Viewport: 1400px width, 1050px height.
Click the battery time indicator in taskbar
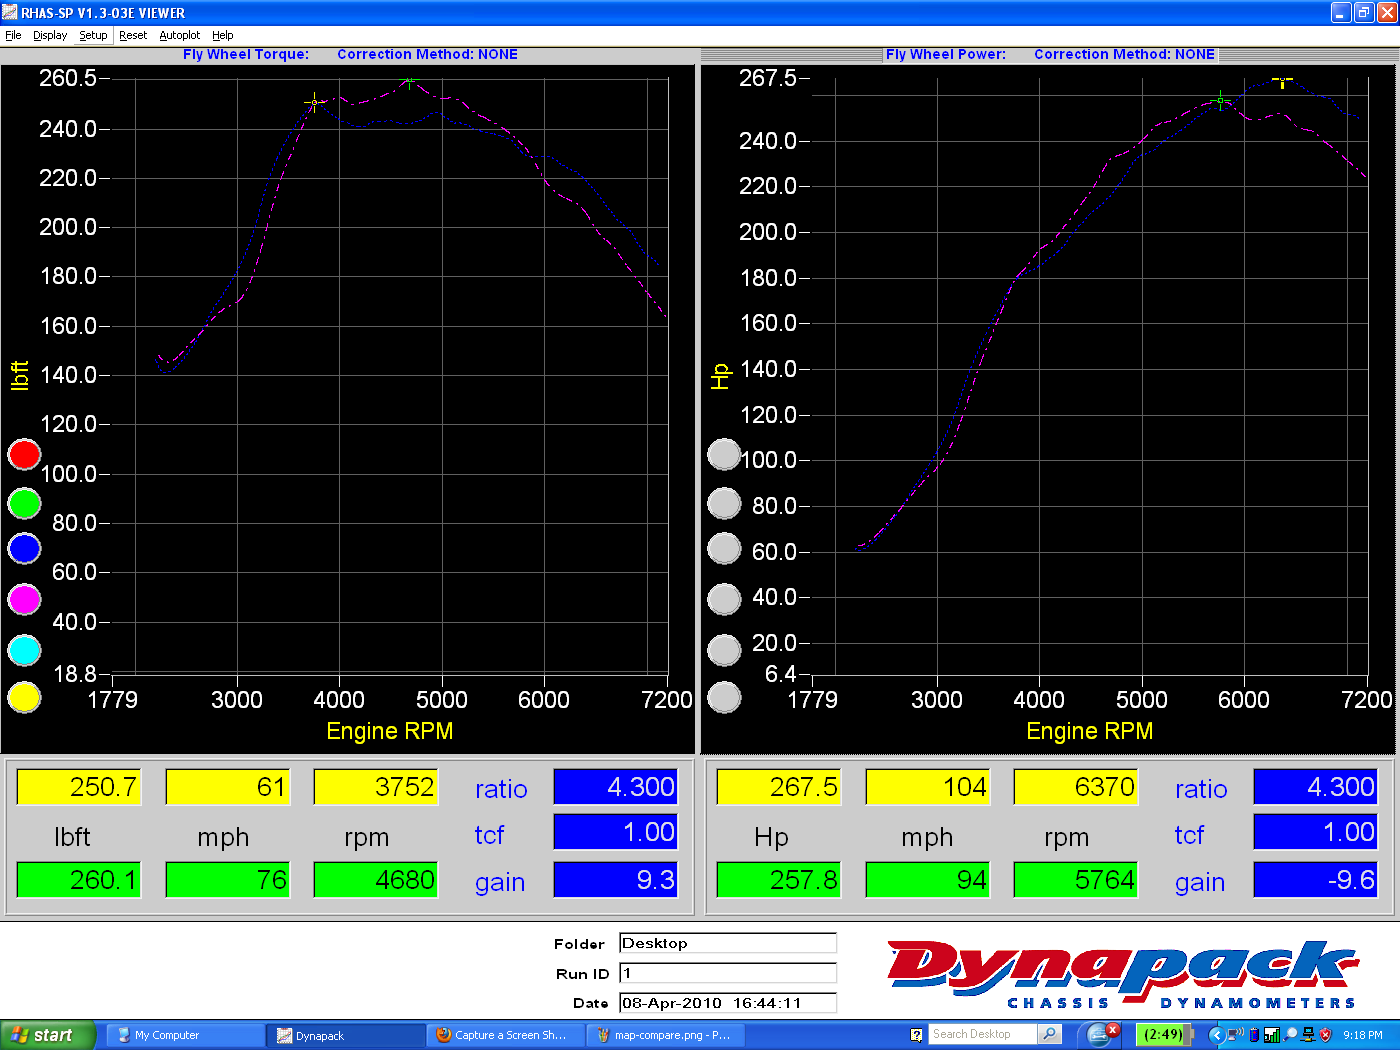click(1163, 1035)
